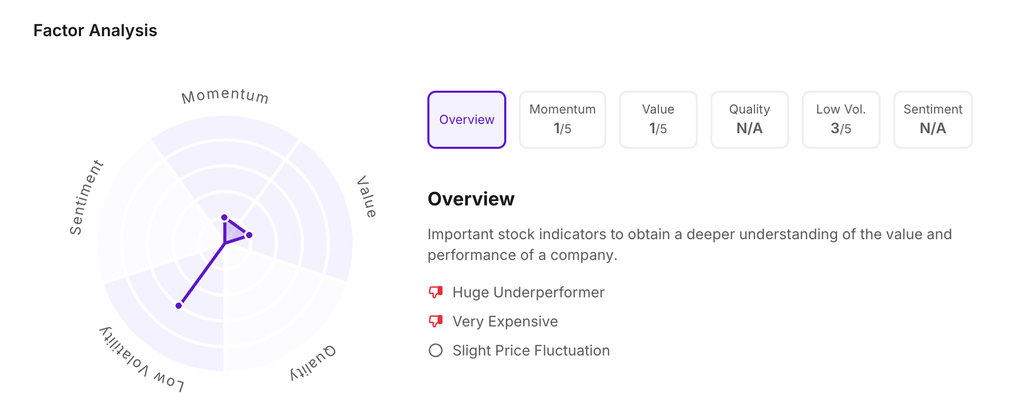
Task: Click the Momentum data point on radar chart
Action: coord(225,217)
